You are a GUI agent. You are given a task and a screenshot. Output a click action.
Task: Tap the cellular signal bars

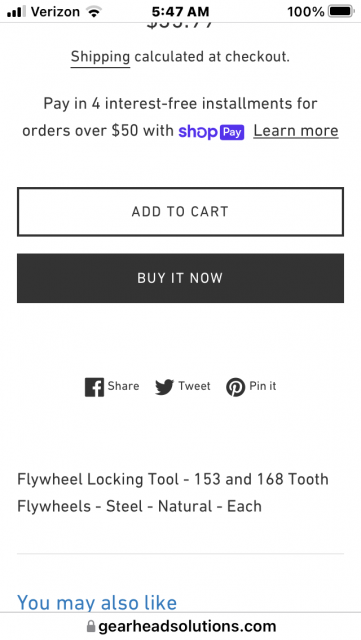pyautogui.click(x=14, y=12)
